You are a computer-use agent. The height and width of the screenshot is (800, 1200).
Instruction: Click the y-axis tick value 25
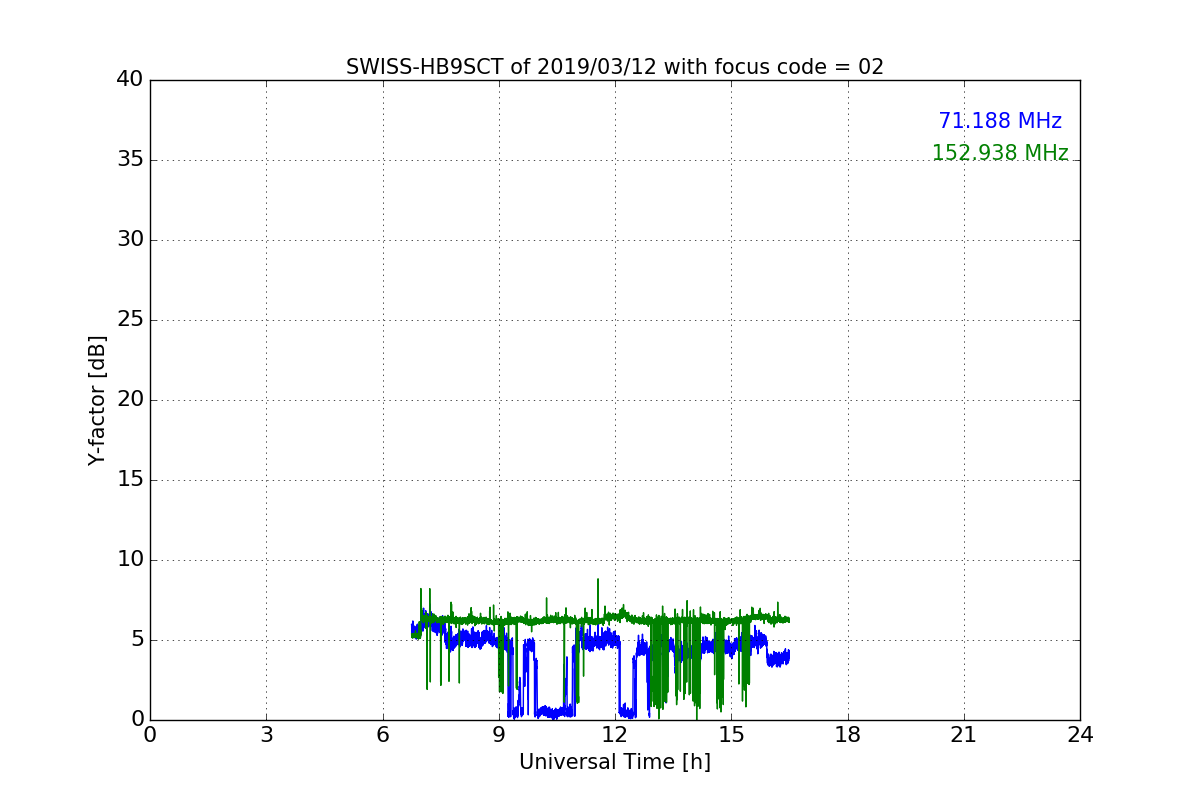click(130, 320)
